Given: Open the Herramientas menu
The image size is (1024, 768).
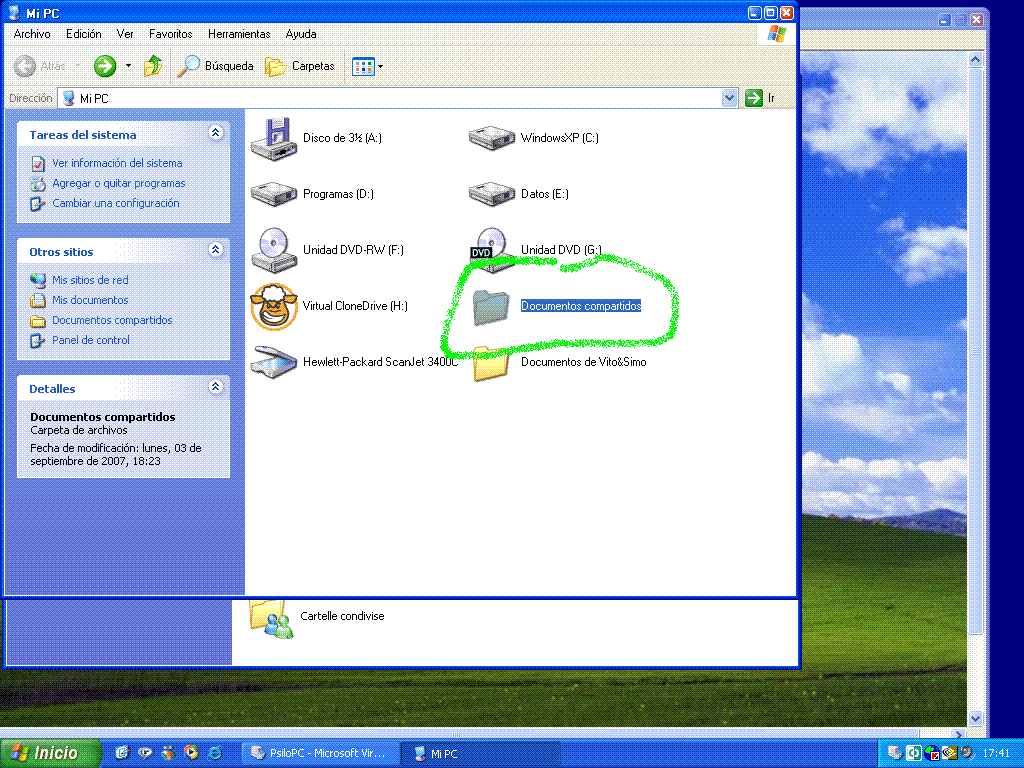Looking at the screenshot, I should click(239, 34).
